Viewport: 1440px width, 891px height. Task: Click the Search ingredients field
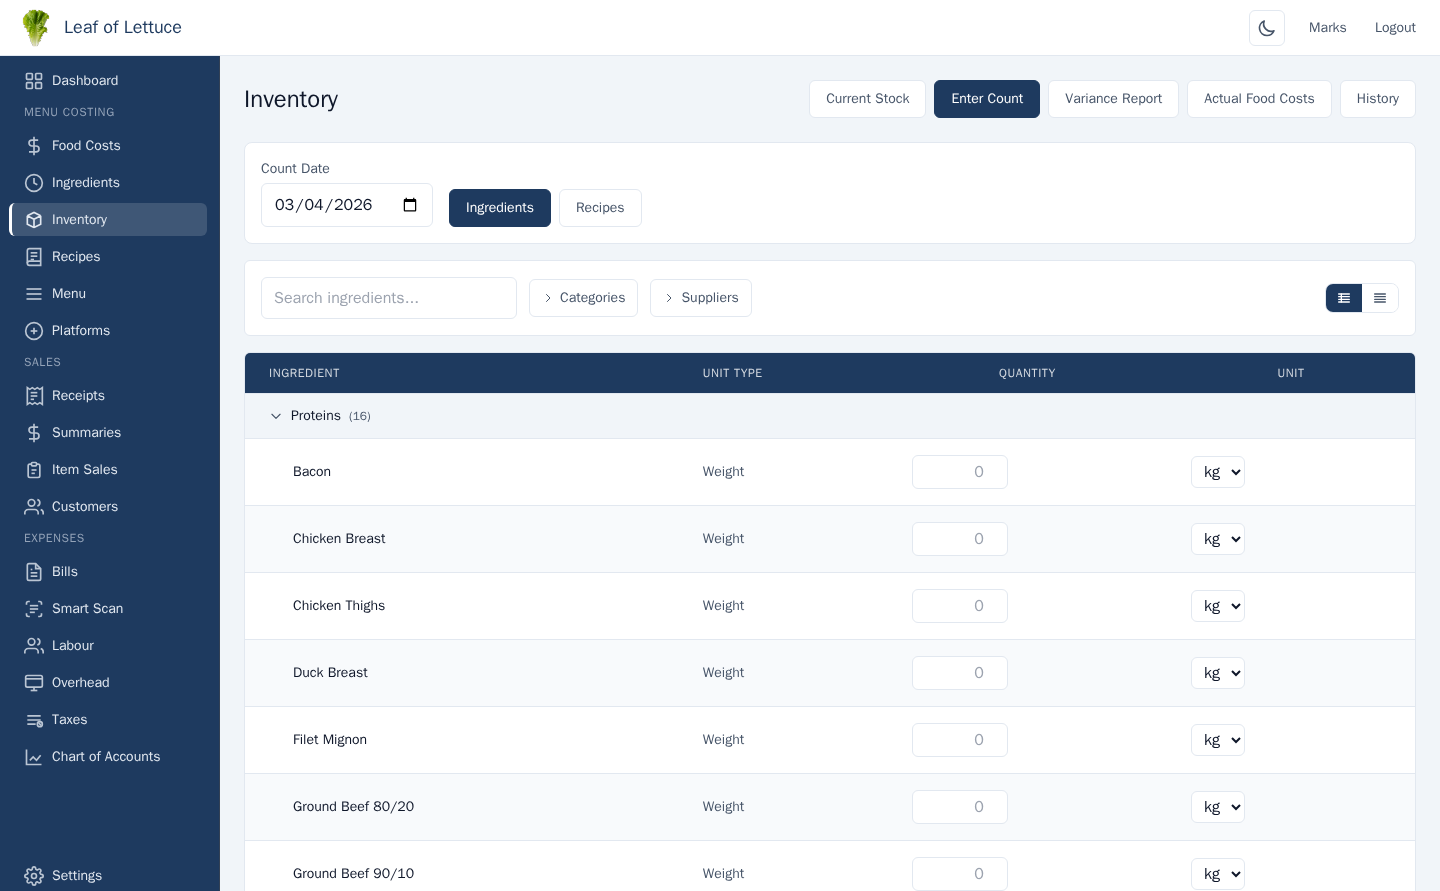(x=388, y=298)
